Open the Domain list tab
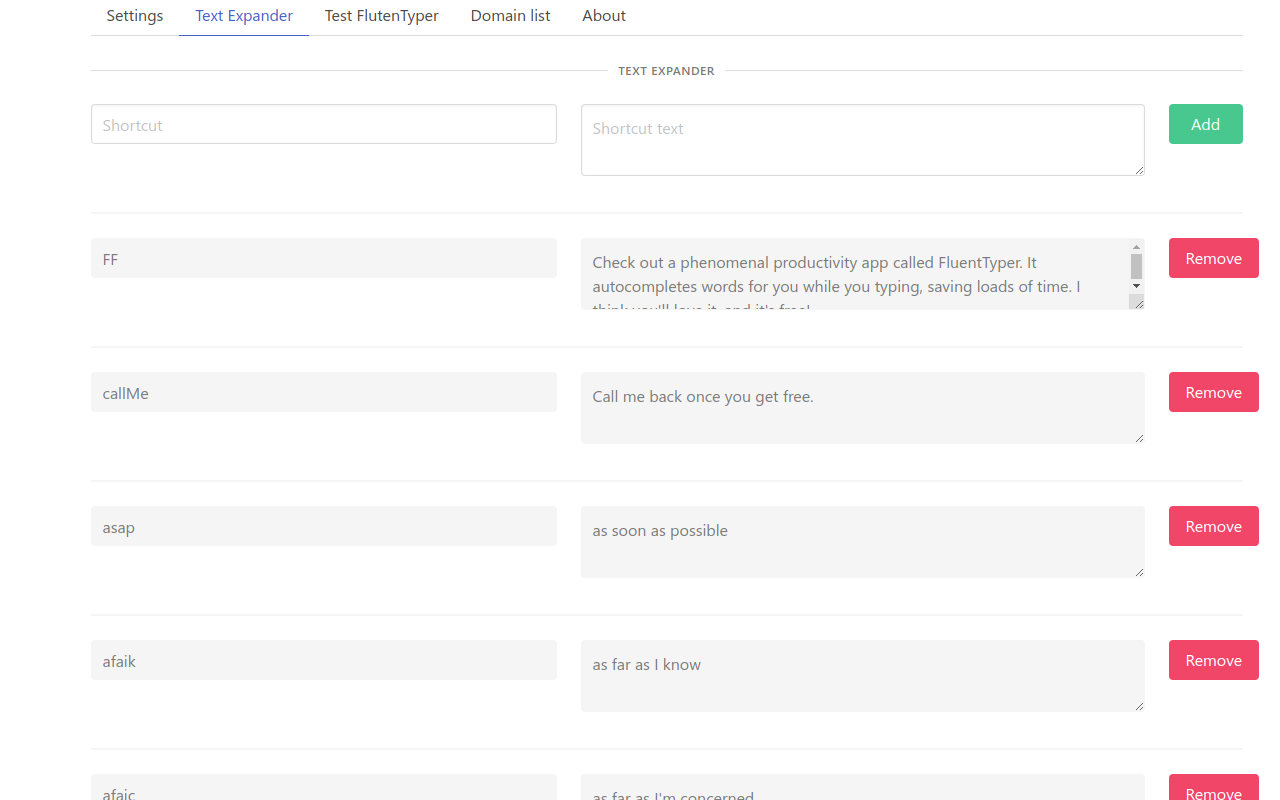 tap(510, 15)
